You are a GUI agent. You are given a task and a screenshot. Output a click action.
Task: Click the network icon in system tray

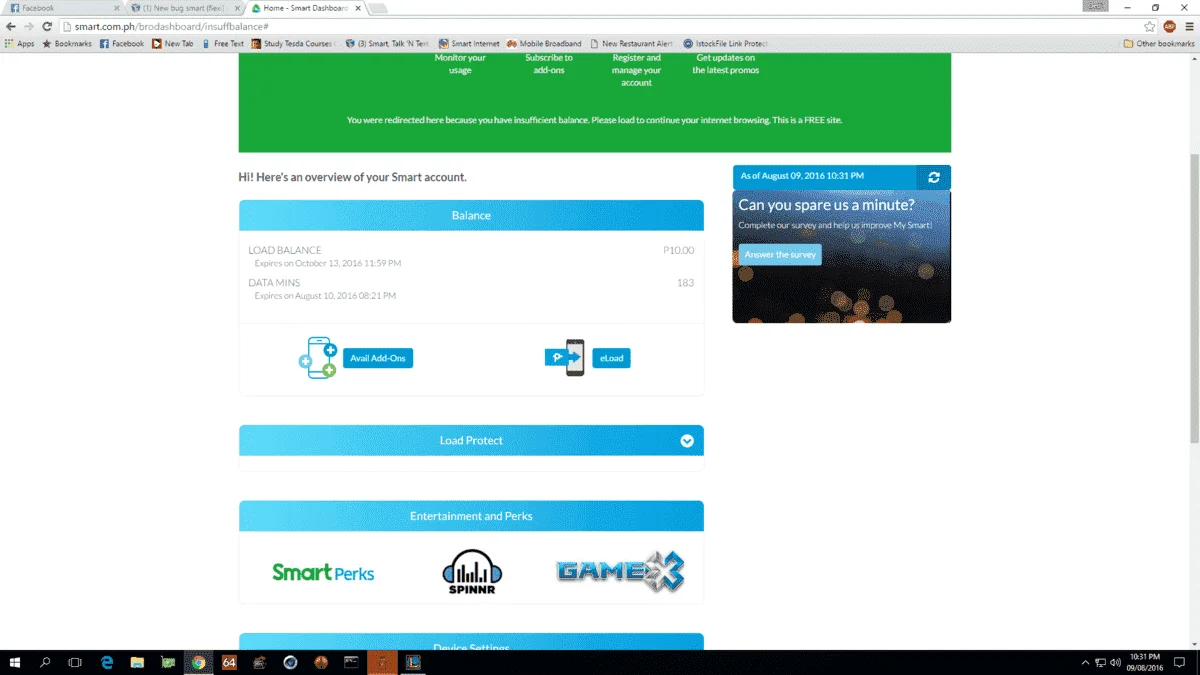pos(1100,662)
